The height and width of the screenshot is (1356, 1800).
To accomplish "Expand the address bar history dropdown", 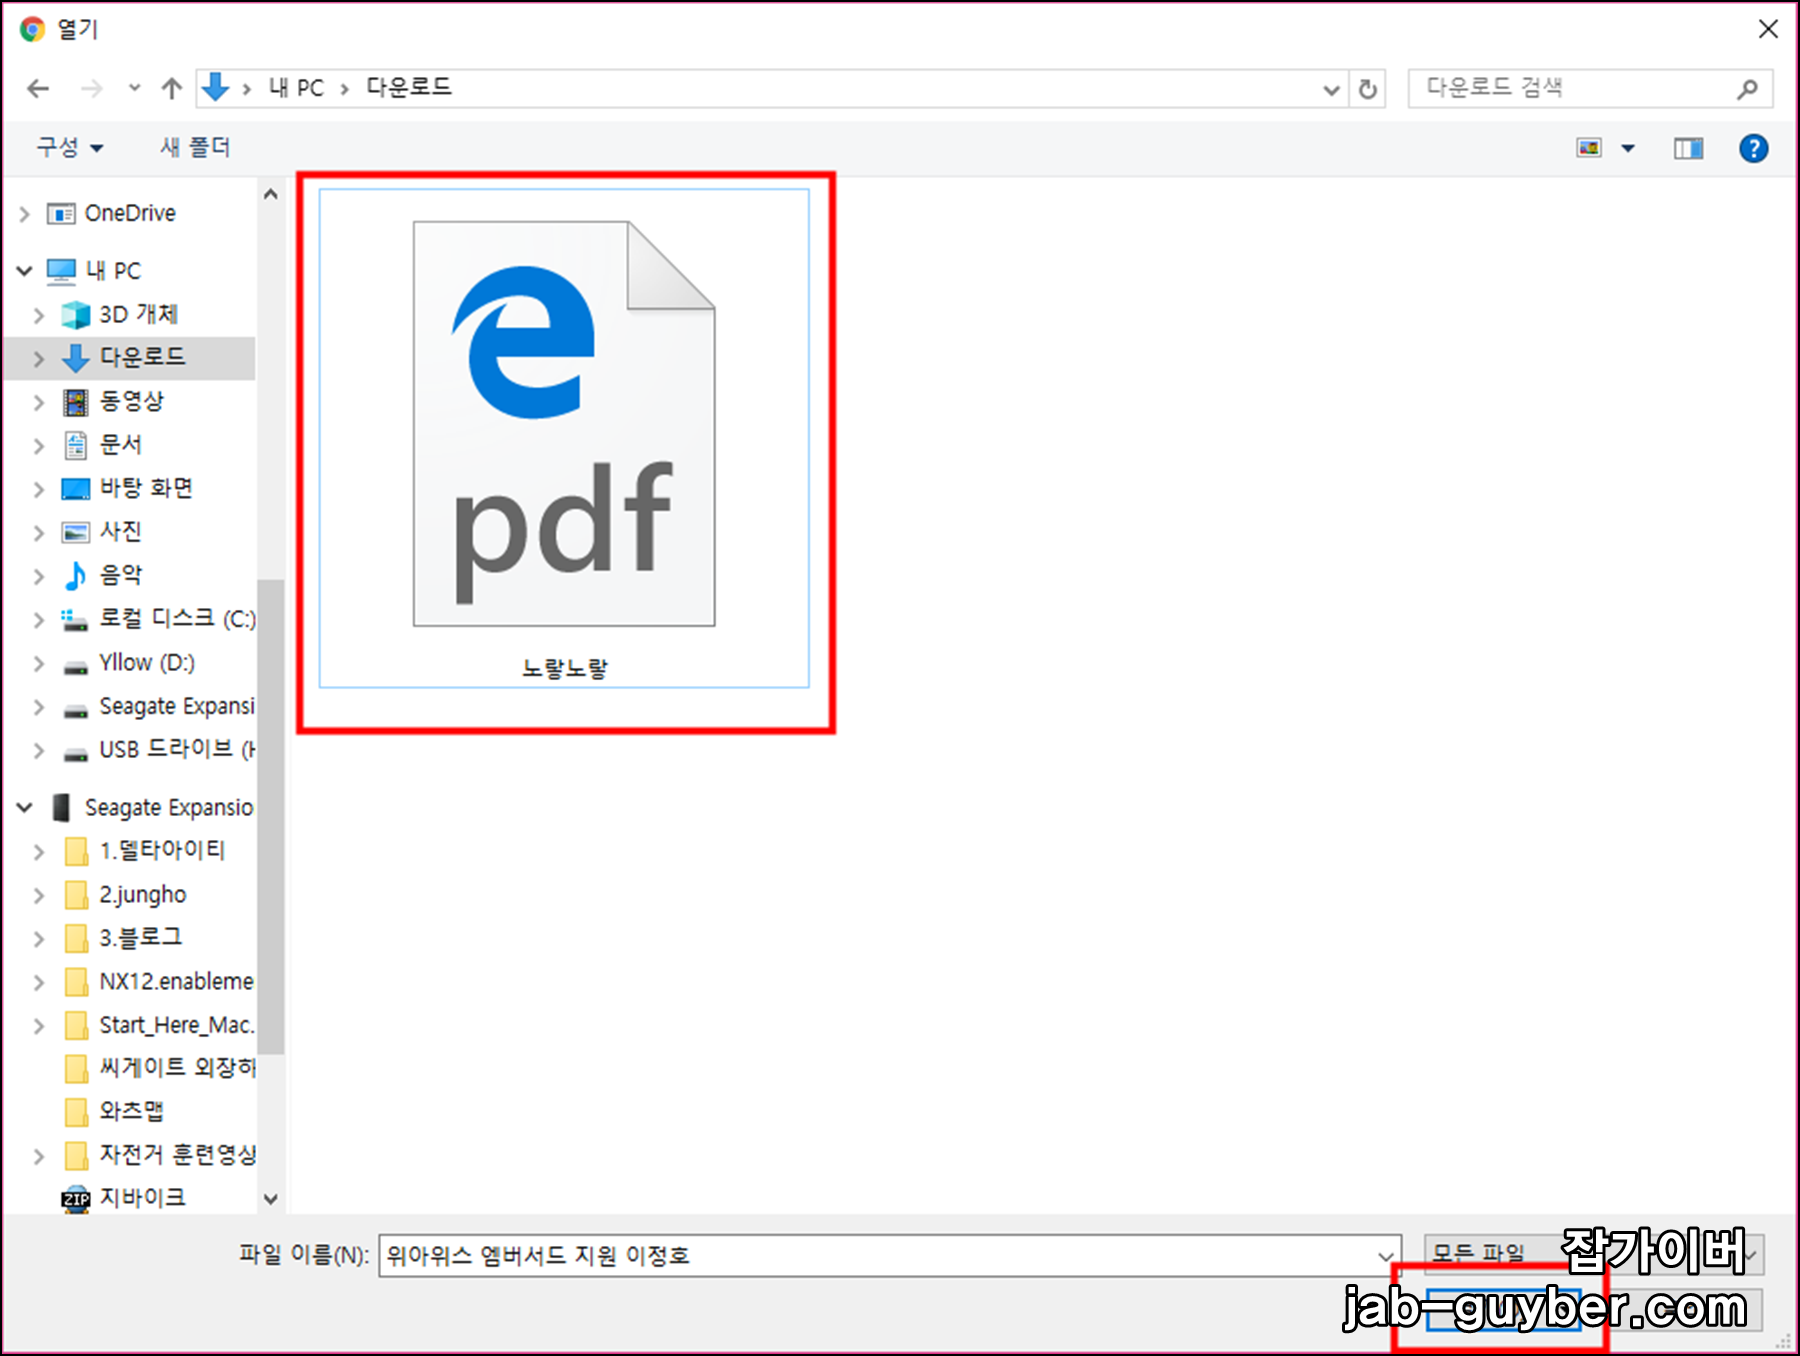I will tap(1331, 90).
